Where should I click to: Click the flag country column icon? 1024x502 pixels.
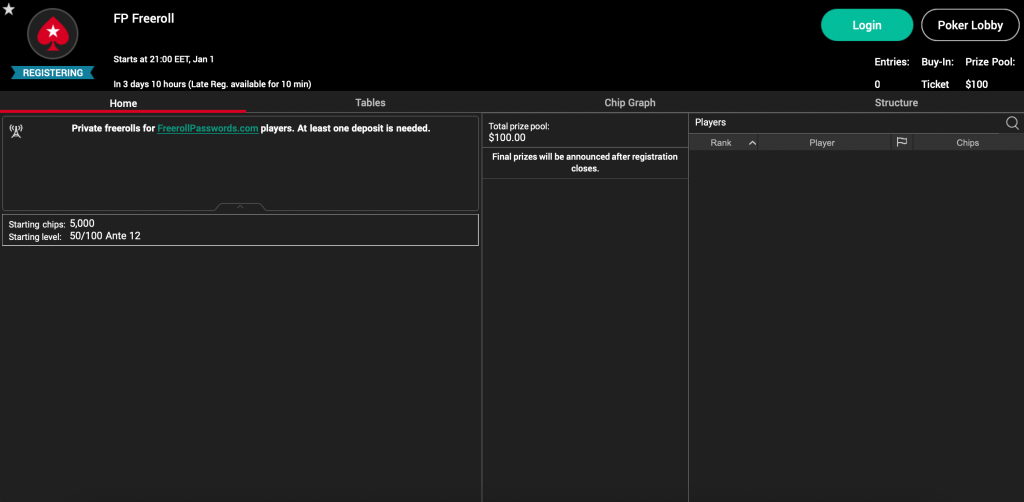(902, 142)
